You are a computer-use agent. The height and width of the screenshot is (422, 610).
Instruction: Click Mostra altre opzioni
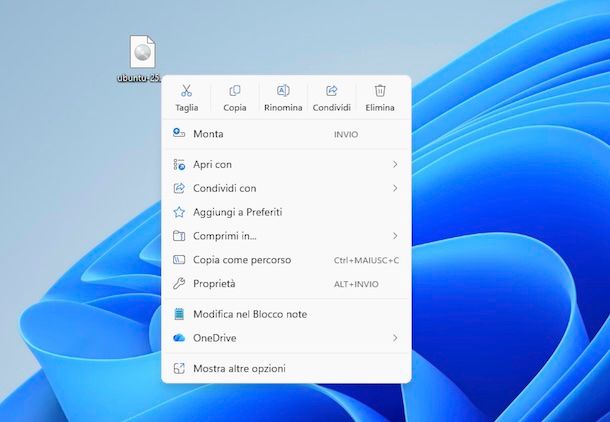click(286, 368)
